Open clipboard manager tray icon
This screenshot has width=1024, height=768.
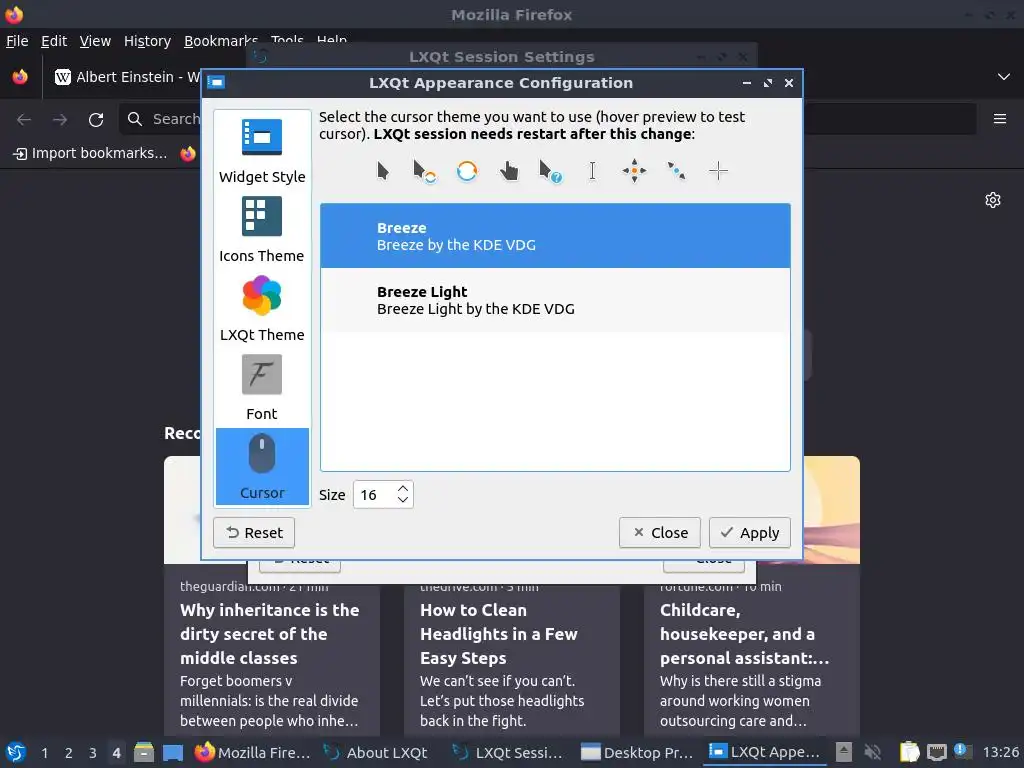(909, 752)
